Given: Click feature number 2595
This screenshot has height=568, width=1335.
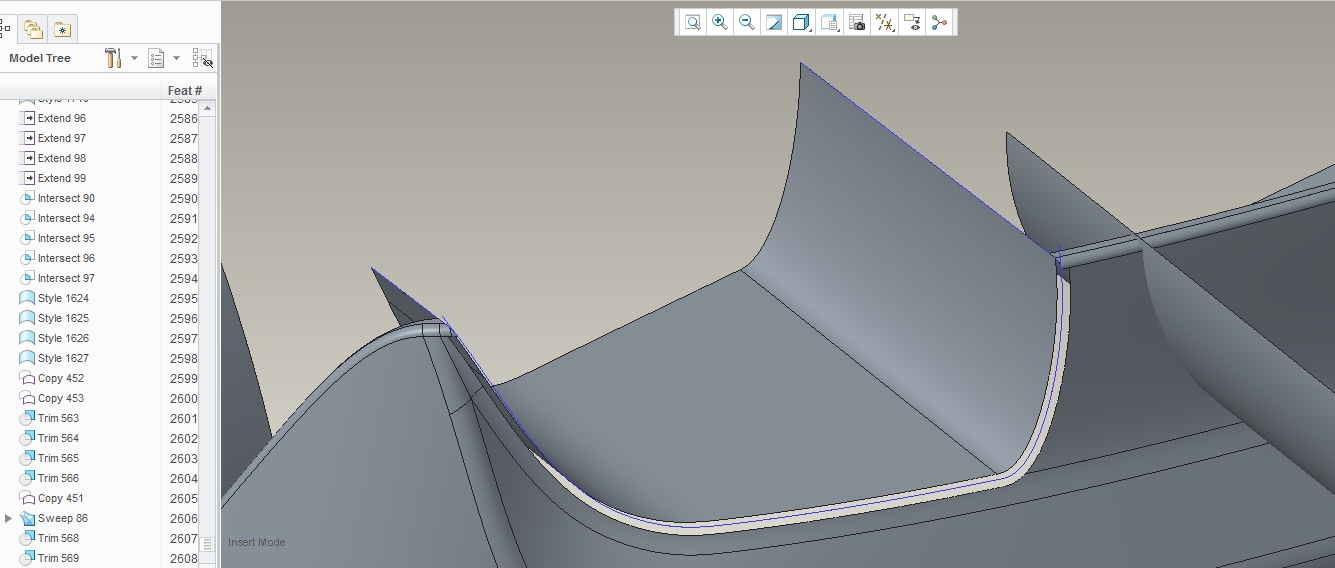Looking at the screenshot, I should (184, 298).
